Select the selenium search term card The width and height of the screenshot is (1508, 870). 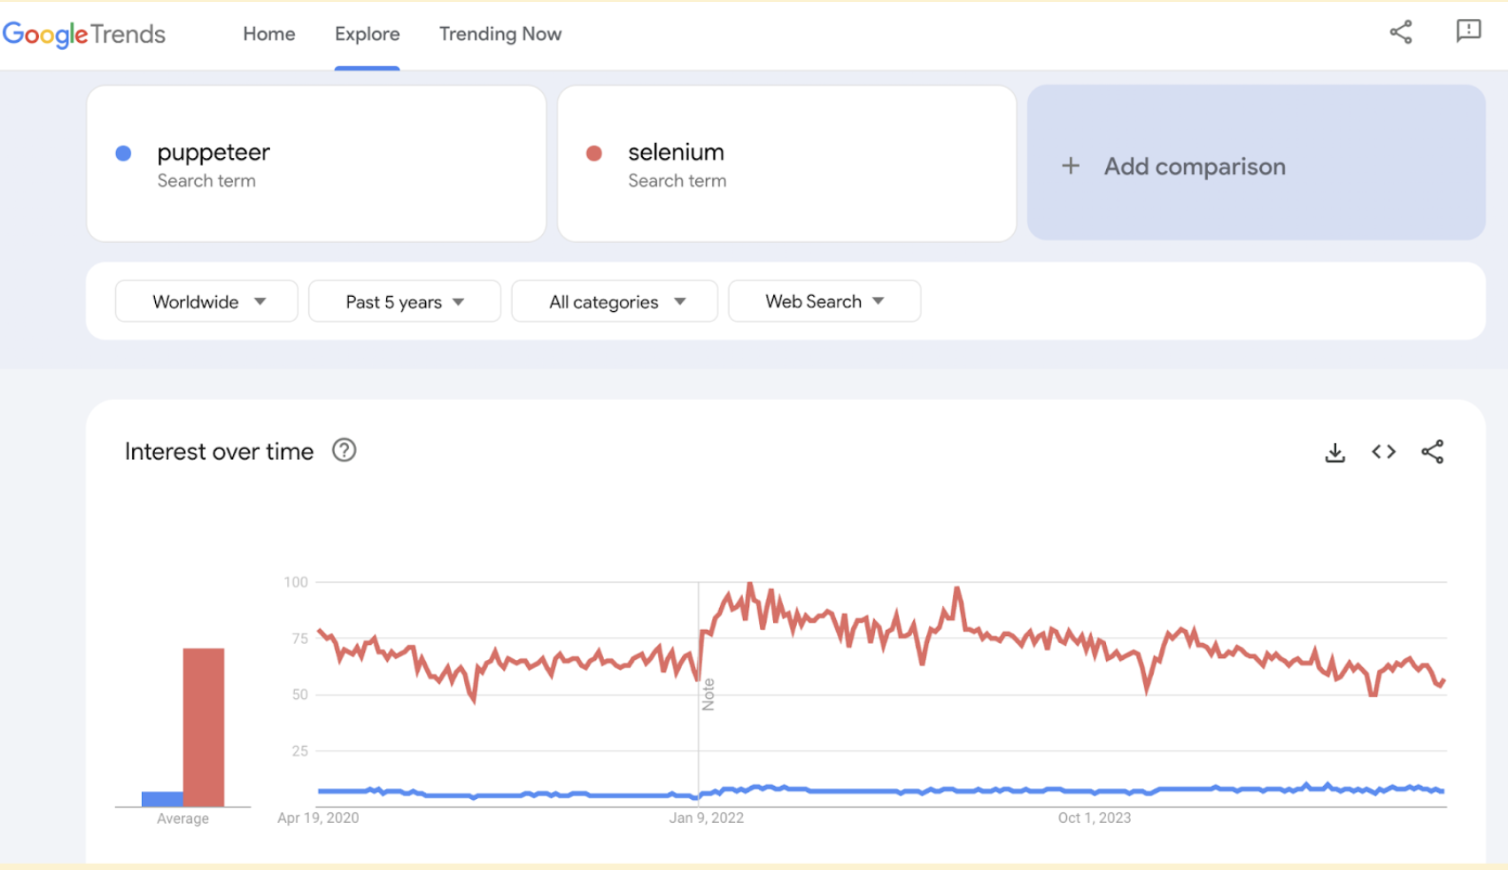pyautogui.click(x=787, y=163)
